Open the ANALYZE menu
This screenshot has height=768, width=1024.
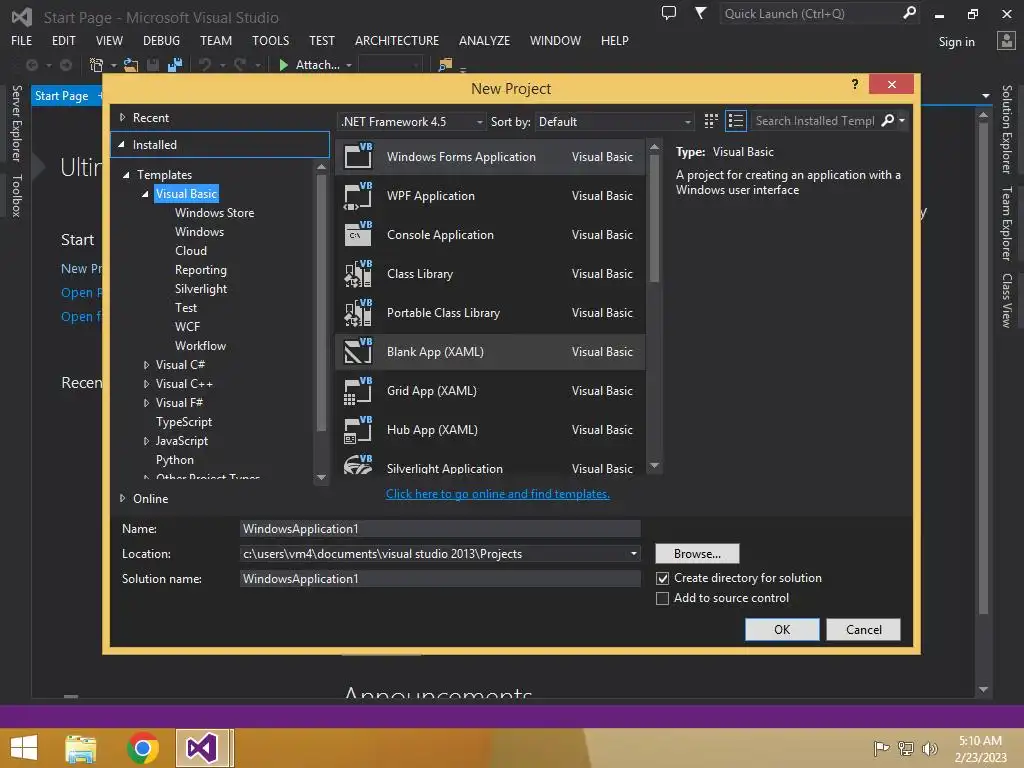[485, 40]
